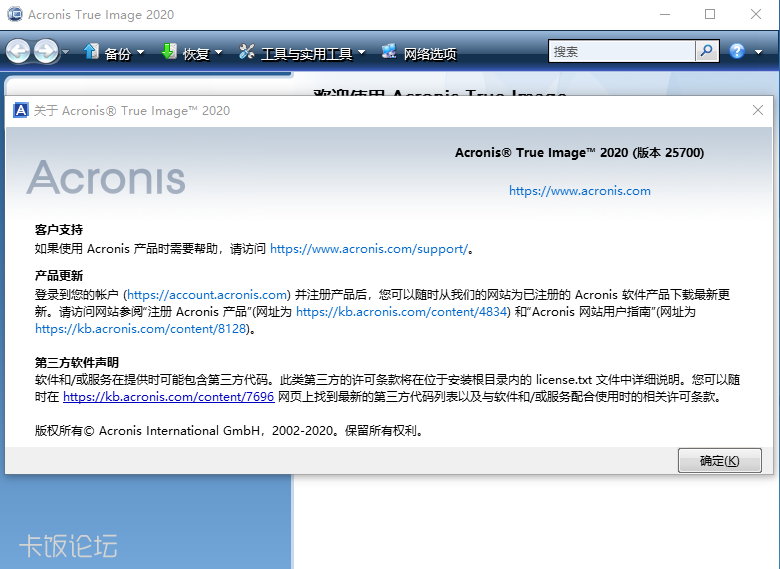The width and height of the screenshot is (780, 569).
Task: Expand the 备份 dropdown arrow
Action: coord(141,52)
